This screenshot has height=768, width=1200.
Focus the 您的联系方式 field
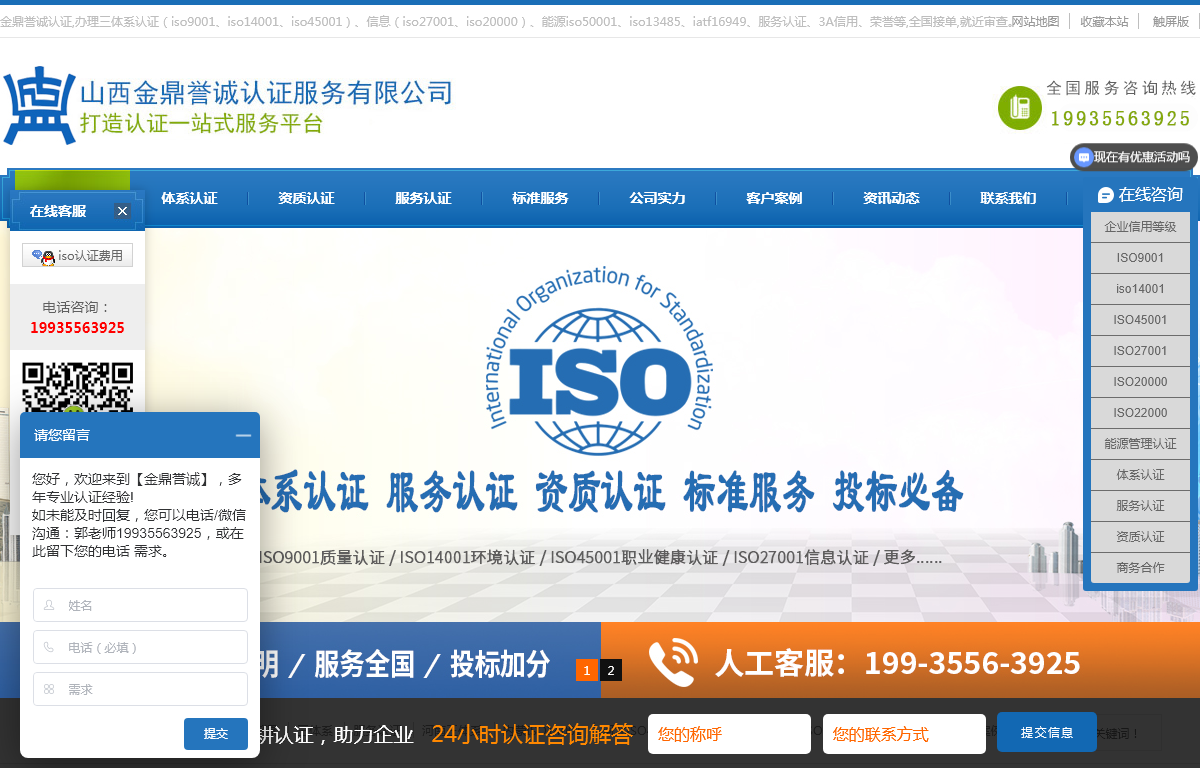(904, 734)
